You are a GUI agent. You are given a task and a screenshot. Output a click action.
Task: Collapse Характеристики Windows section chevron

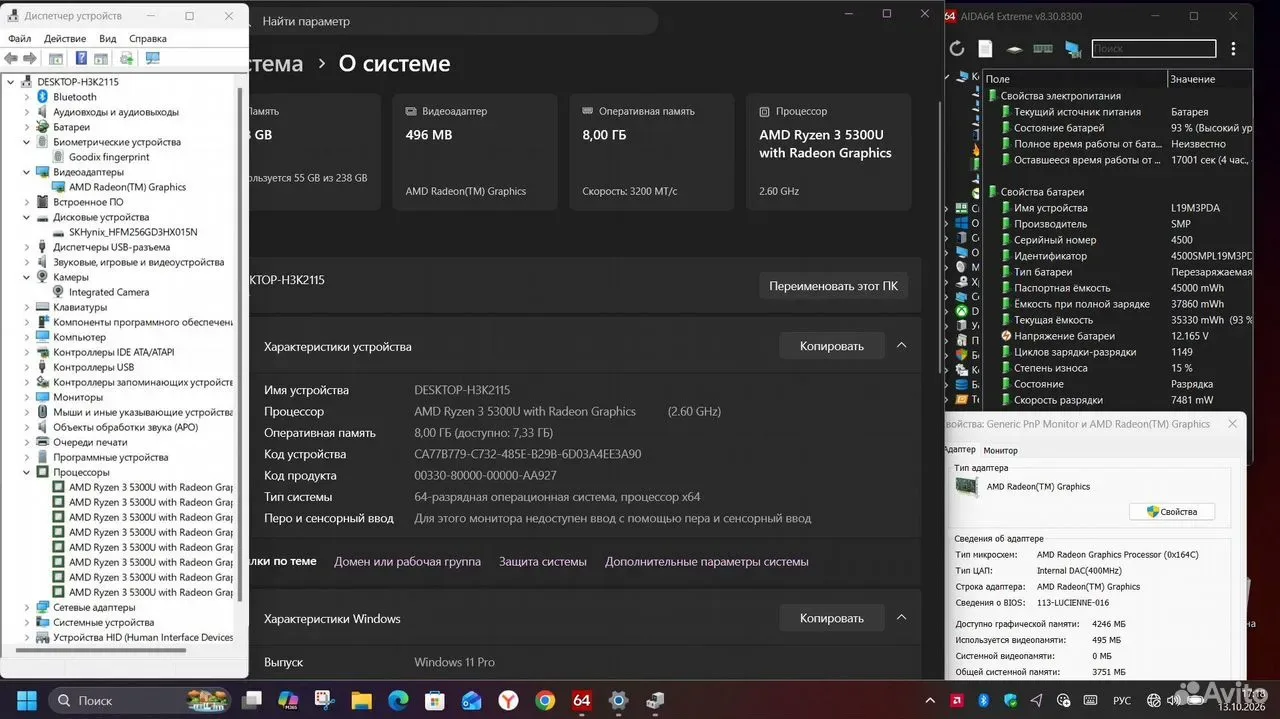[x=901, y=618]
